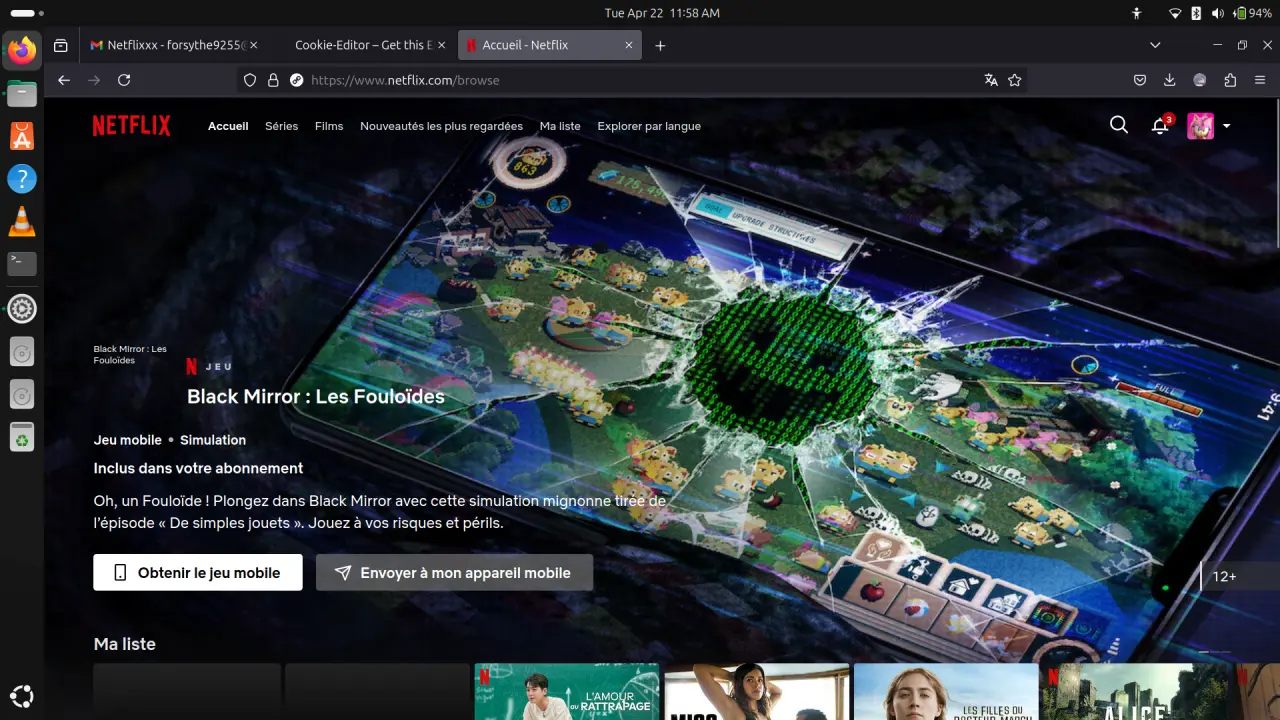Open L'amour au rattrapage thumbnail
This screenshot has width=1280, height=720.
(567, 691)
